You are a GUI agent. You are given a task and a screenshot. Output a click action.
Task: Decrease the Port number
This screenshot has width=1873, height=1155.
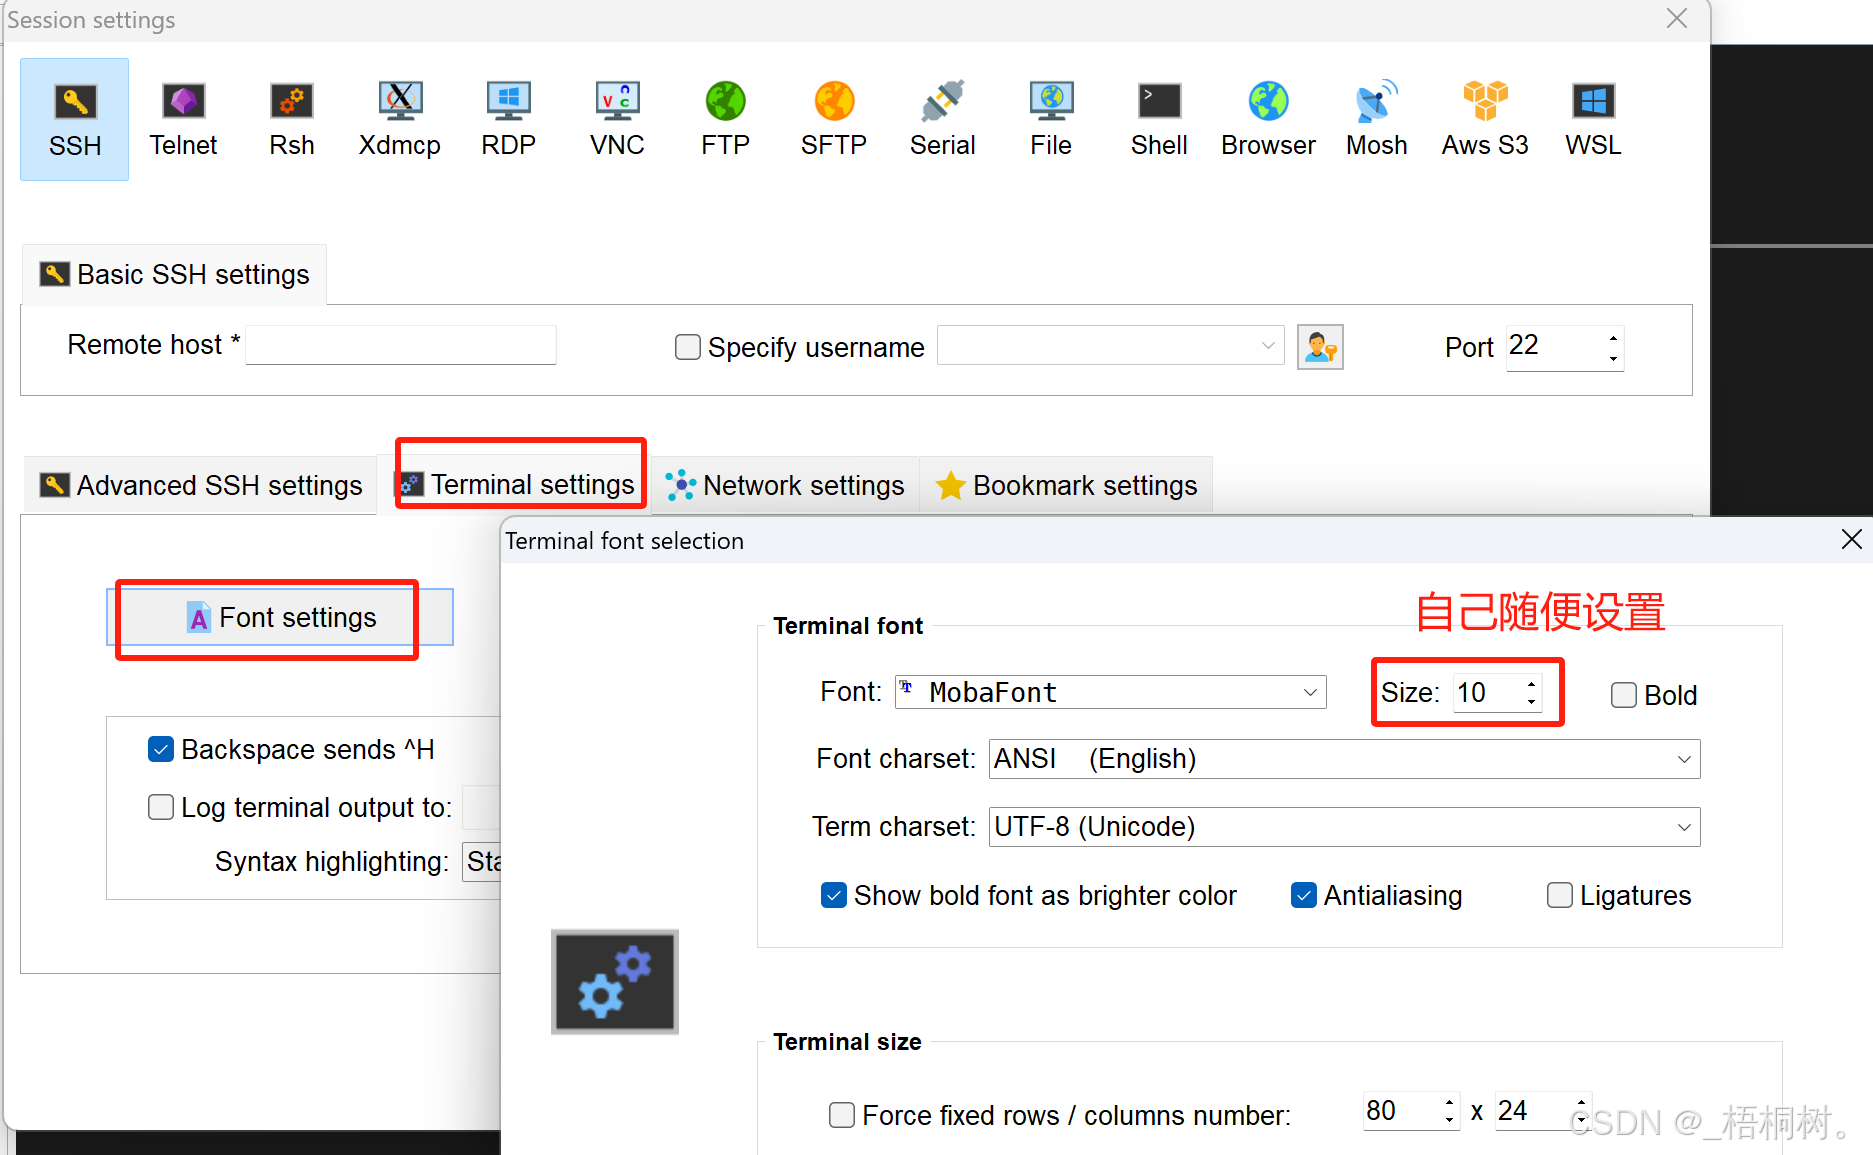coord(1613,357)
